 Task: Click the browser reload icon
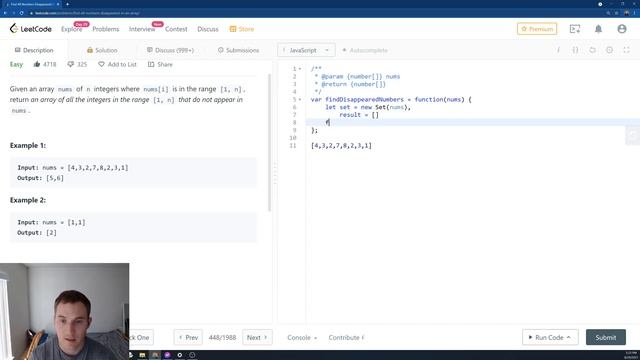click(22, 13)
